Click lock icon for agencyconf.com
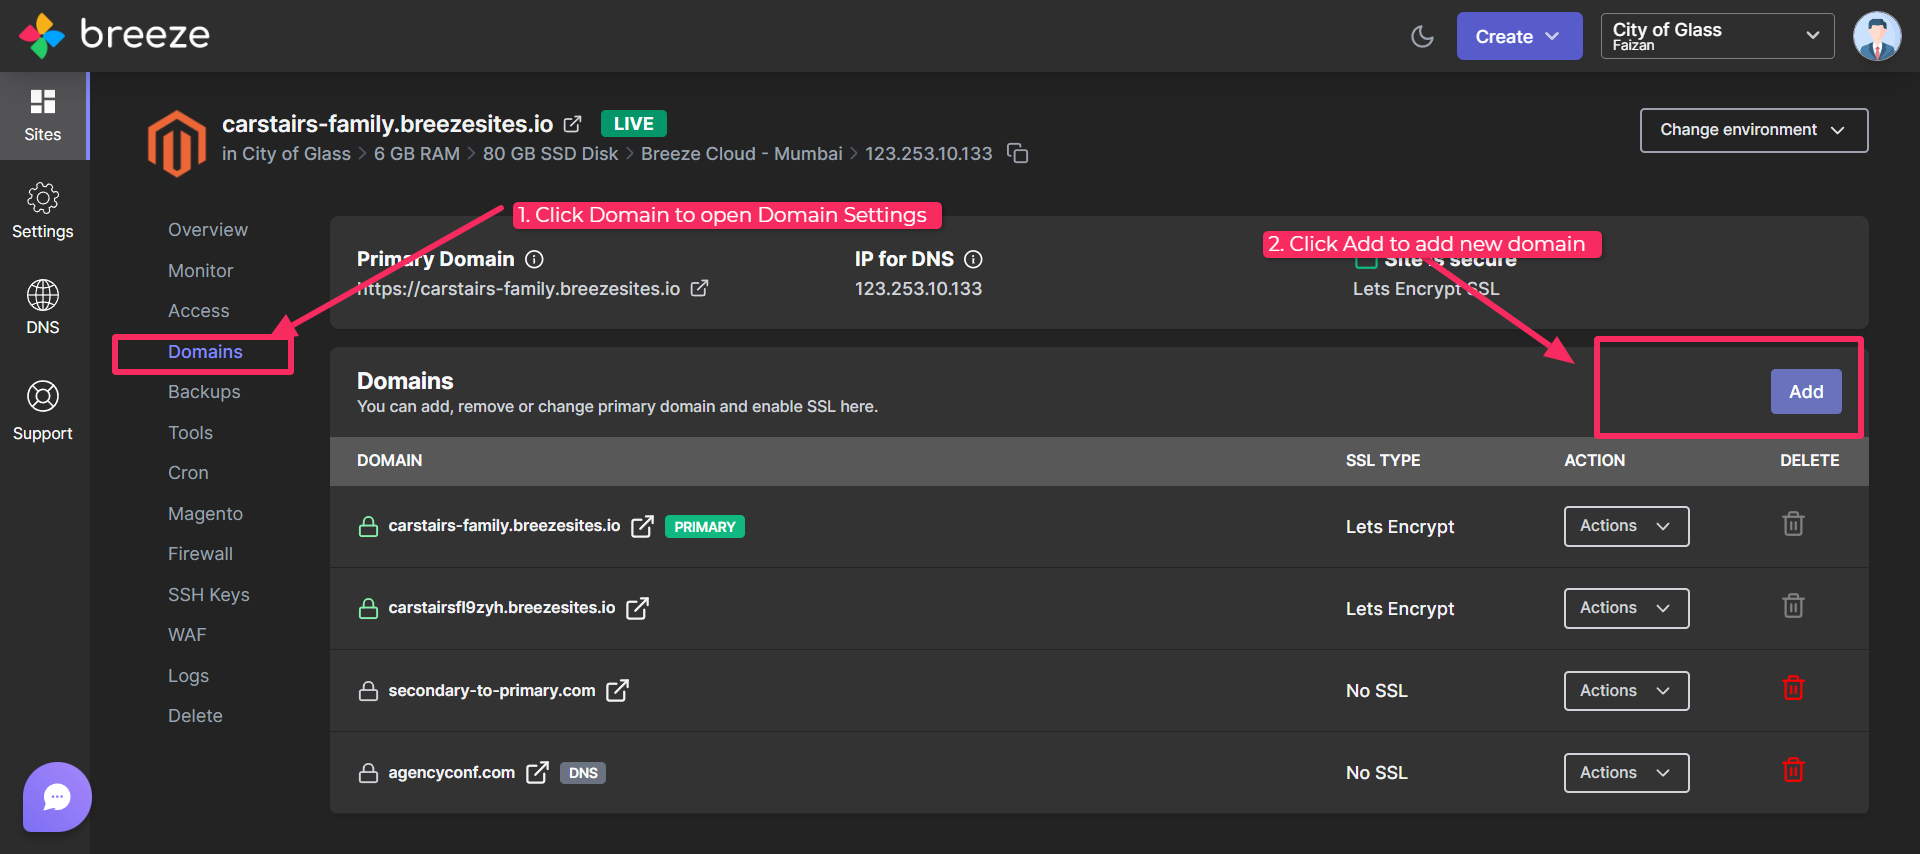 point(369,772)
